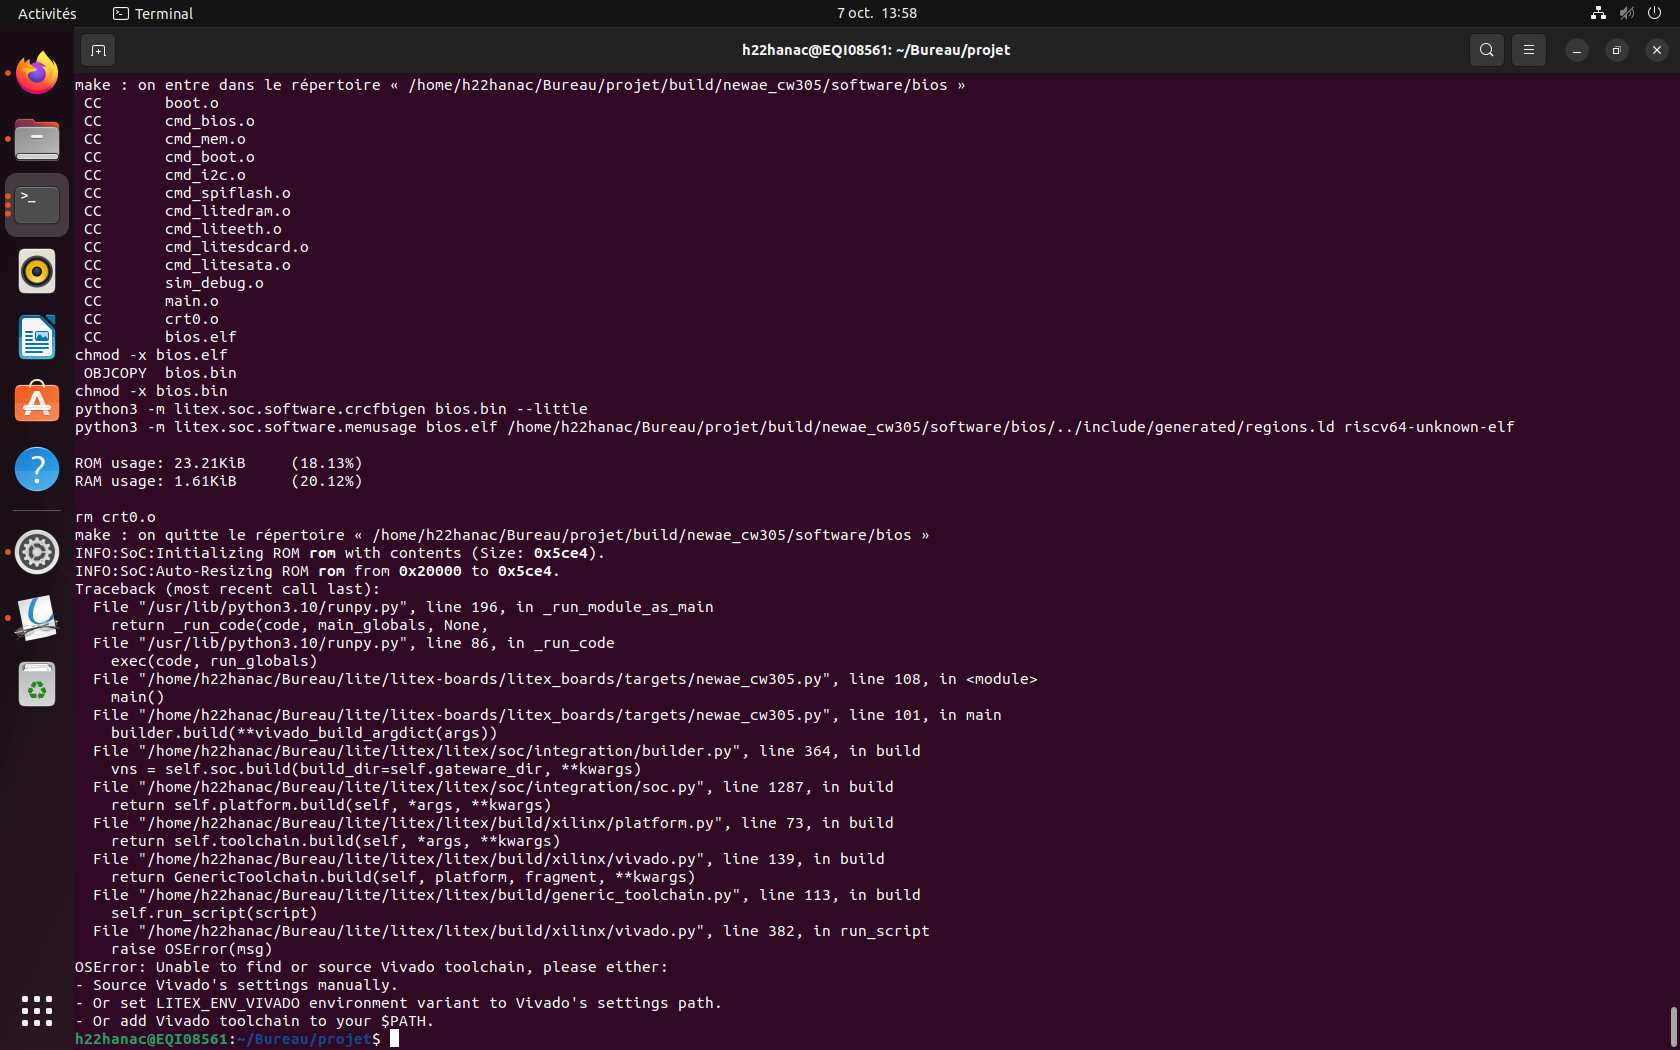Open the power/session menu in top bar
Screen dimensions: 1680x1050
pyautogui.click(x=1655, y=13)
